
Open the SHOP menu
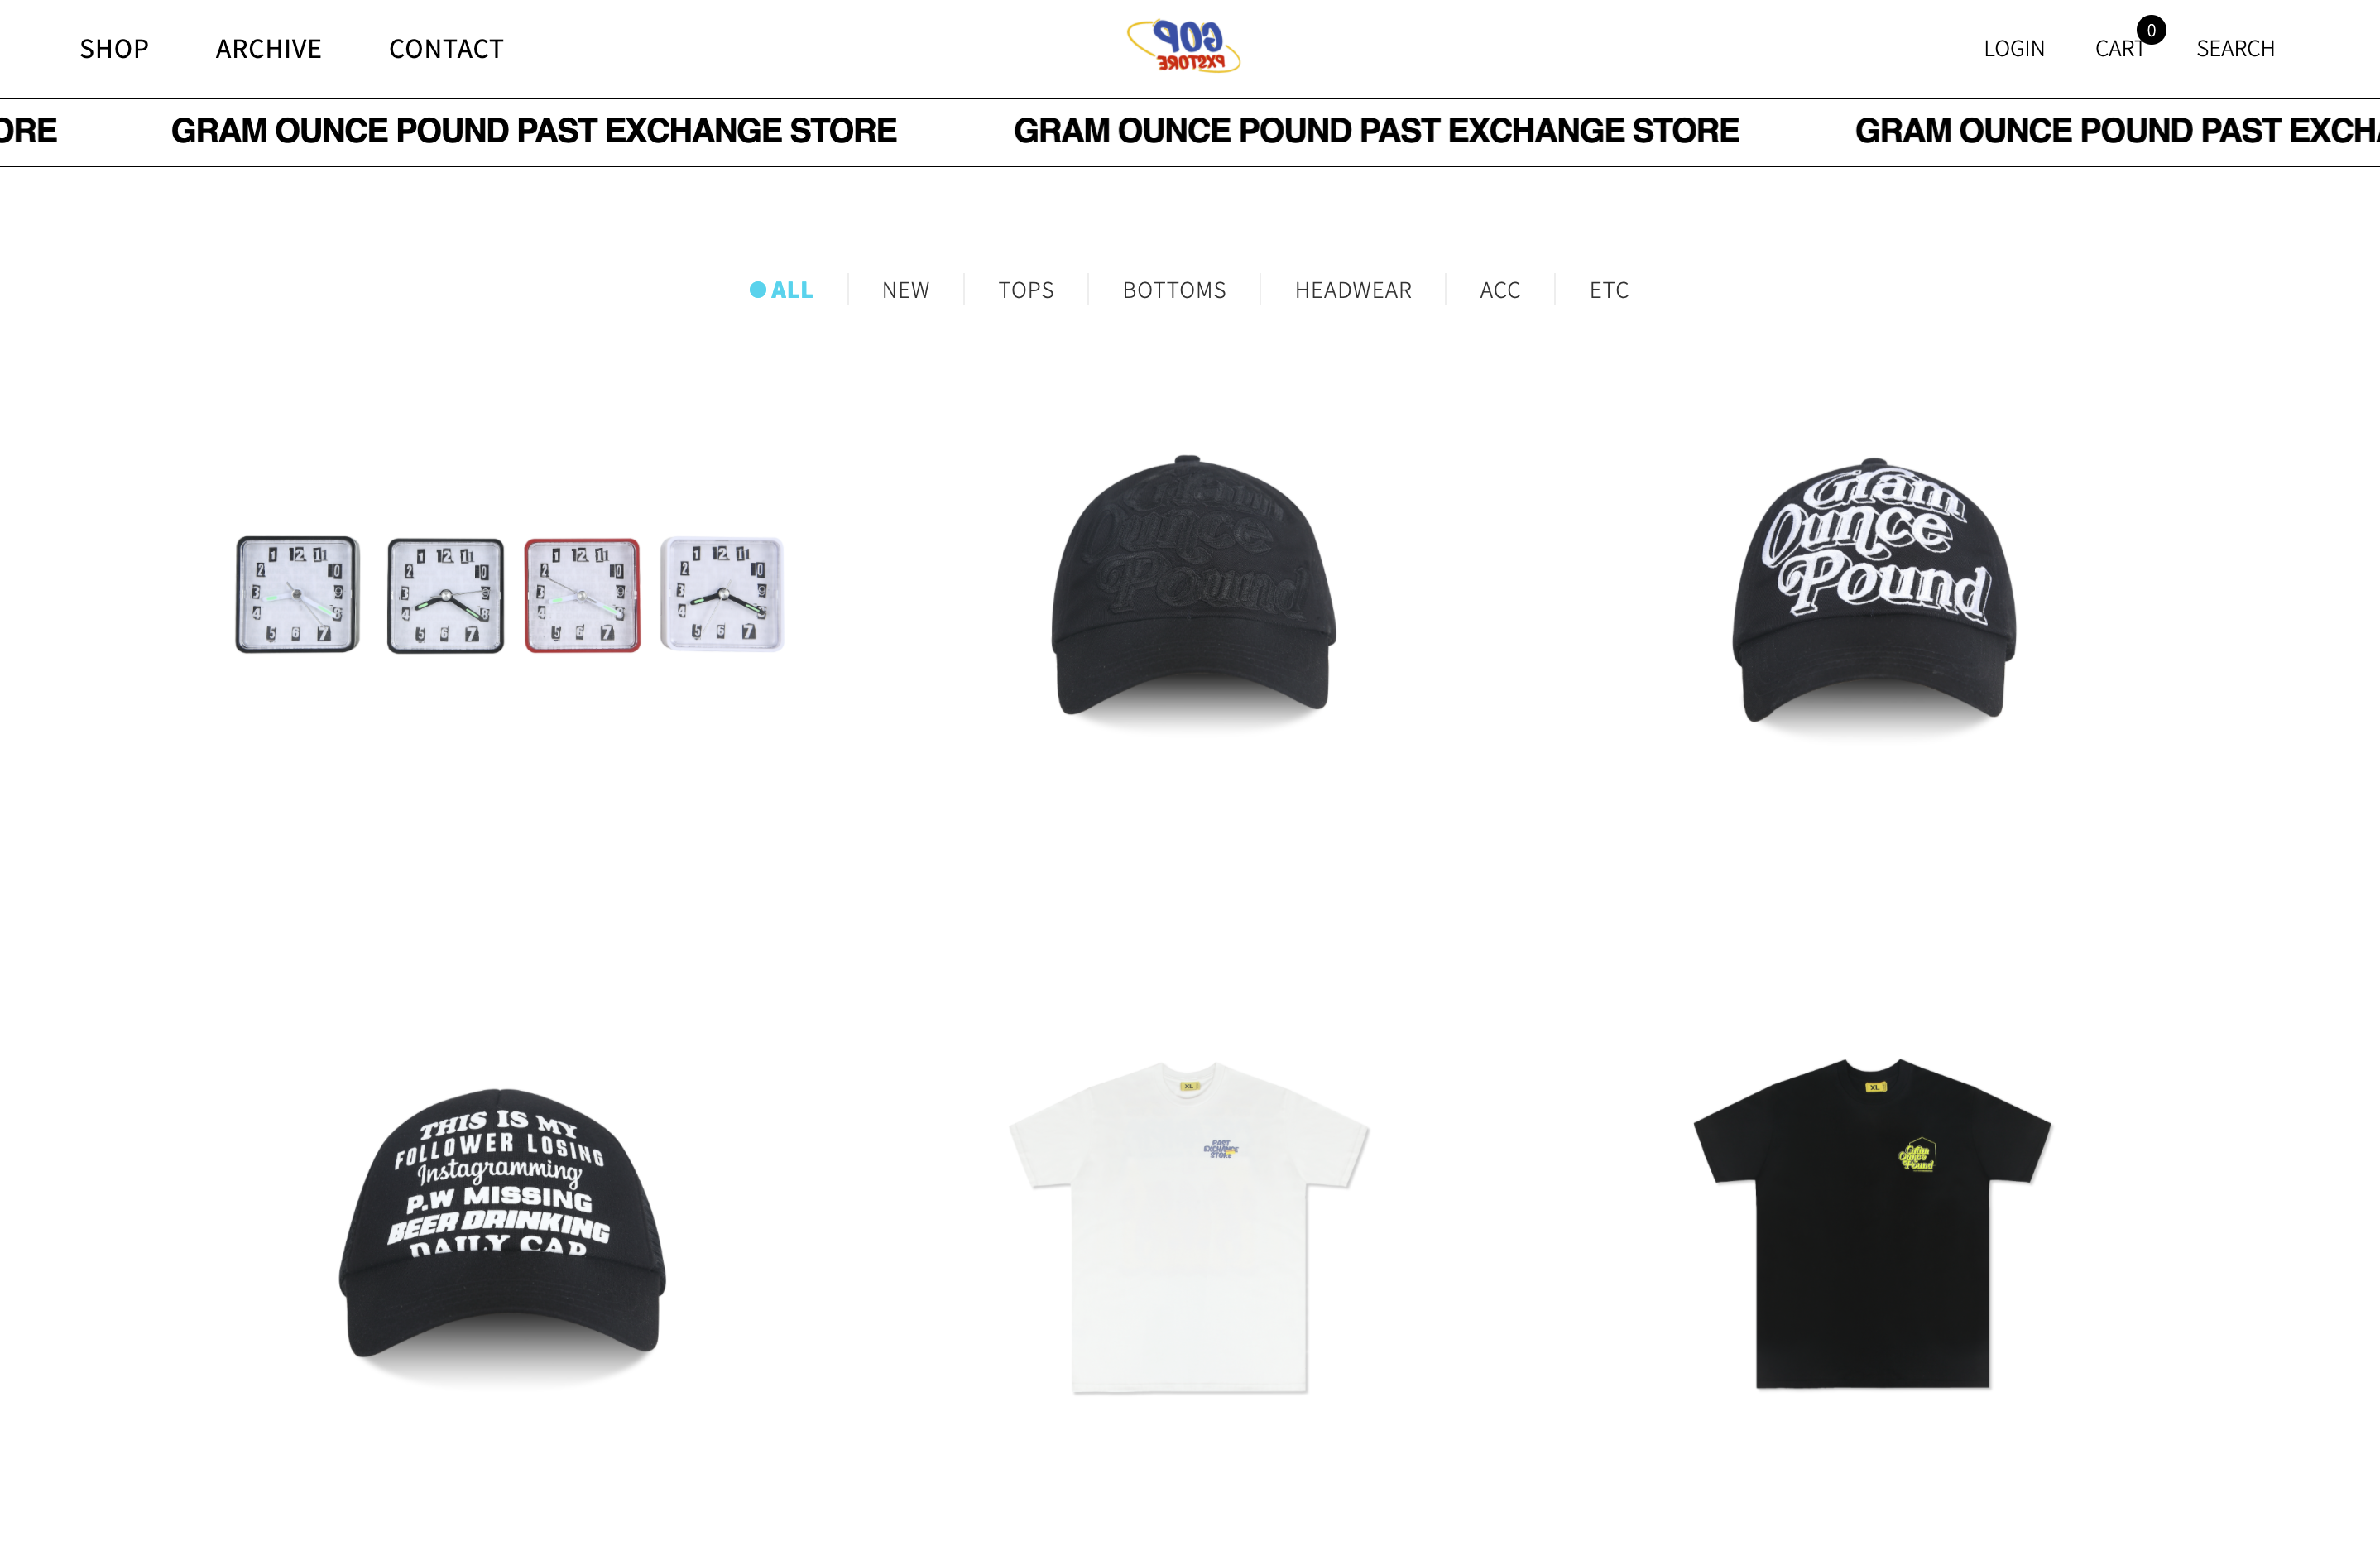pos(114,49)
